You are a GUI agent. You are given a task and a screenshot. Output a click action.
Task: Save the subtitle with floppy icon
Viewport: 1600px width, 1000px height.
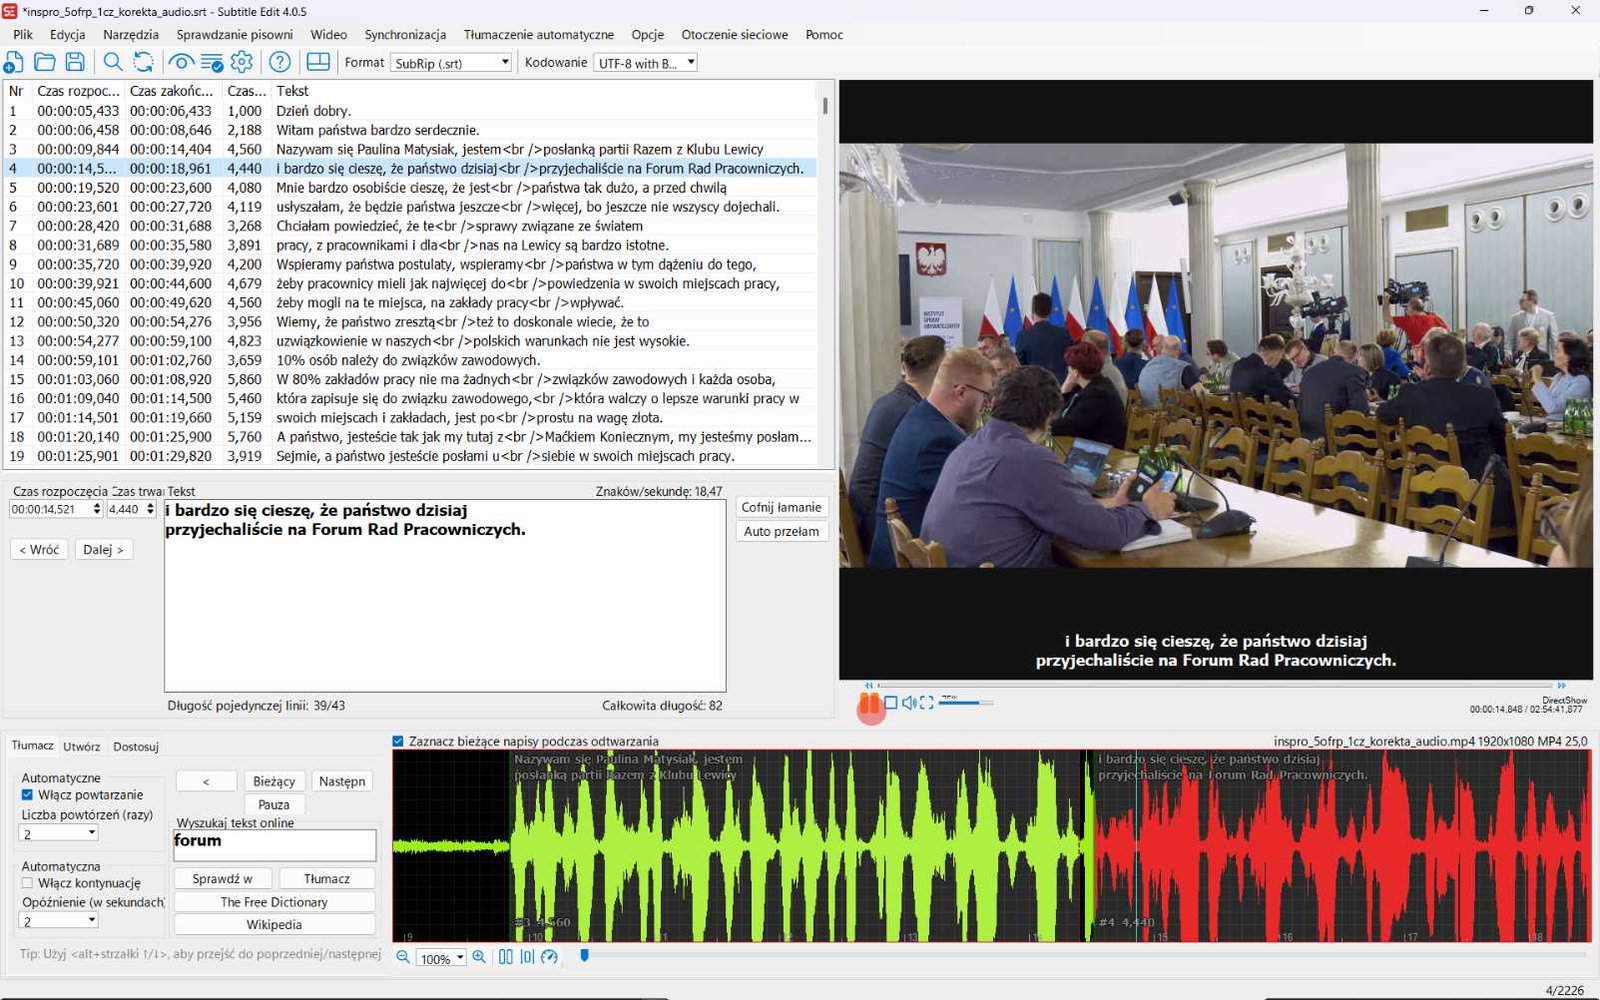tap(75, 62)
